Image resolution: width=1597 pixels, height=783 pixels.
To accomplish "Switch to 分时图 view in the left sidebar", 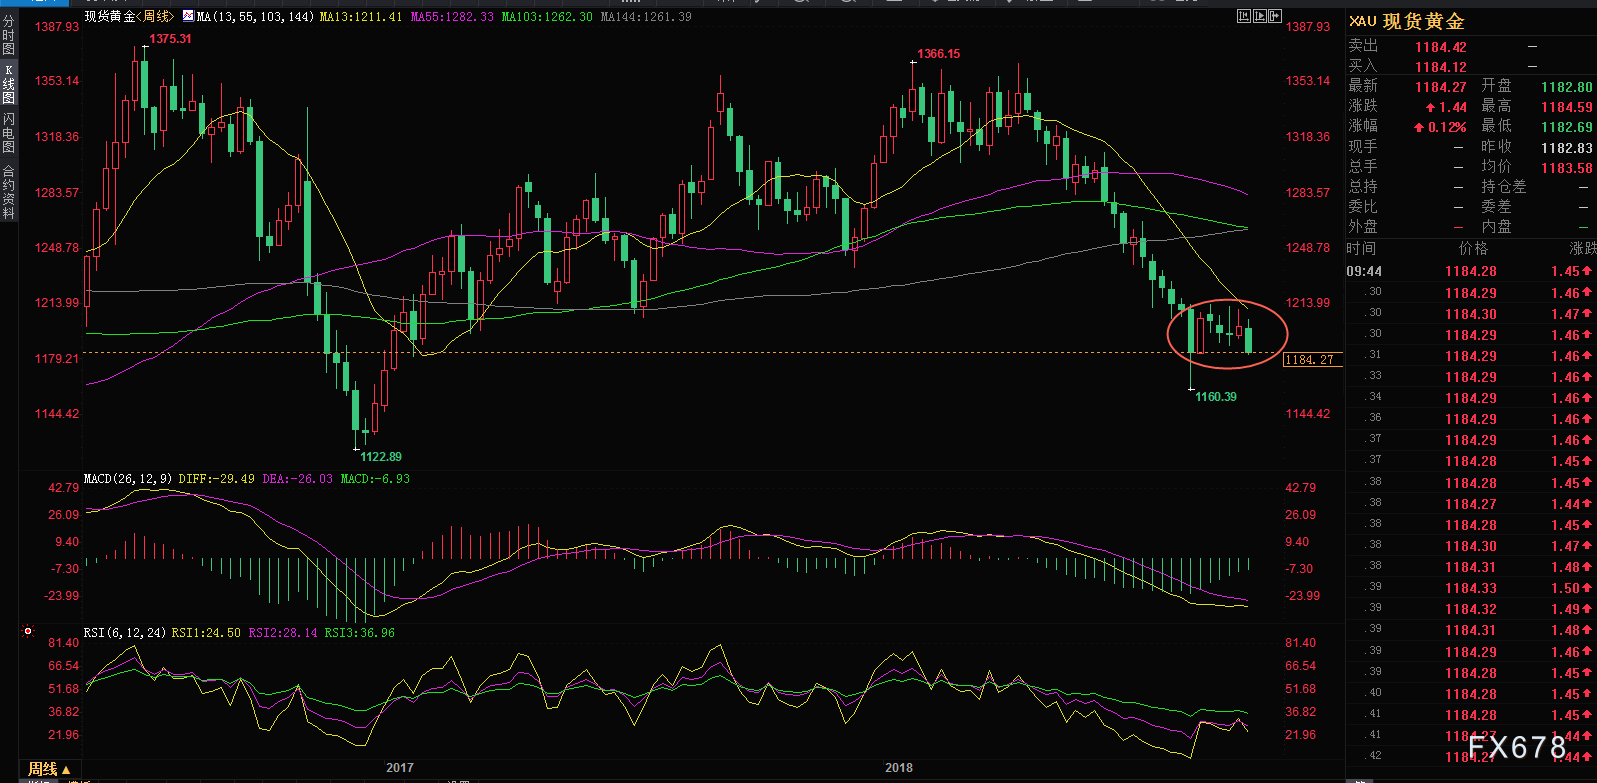I will point(8,36).
